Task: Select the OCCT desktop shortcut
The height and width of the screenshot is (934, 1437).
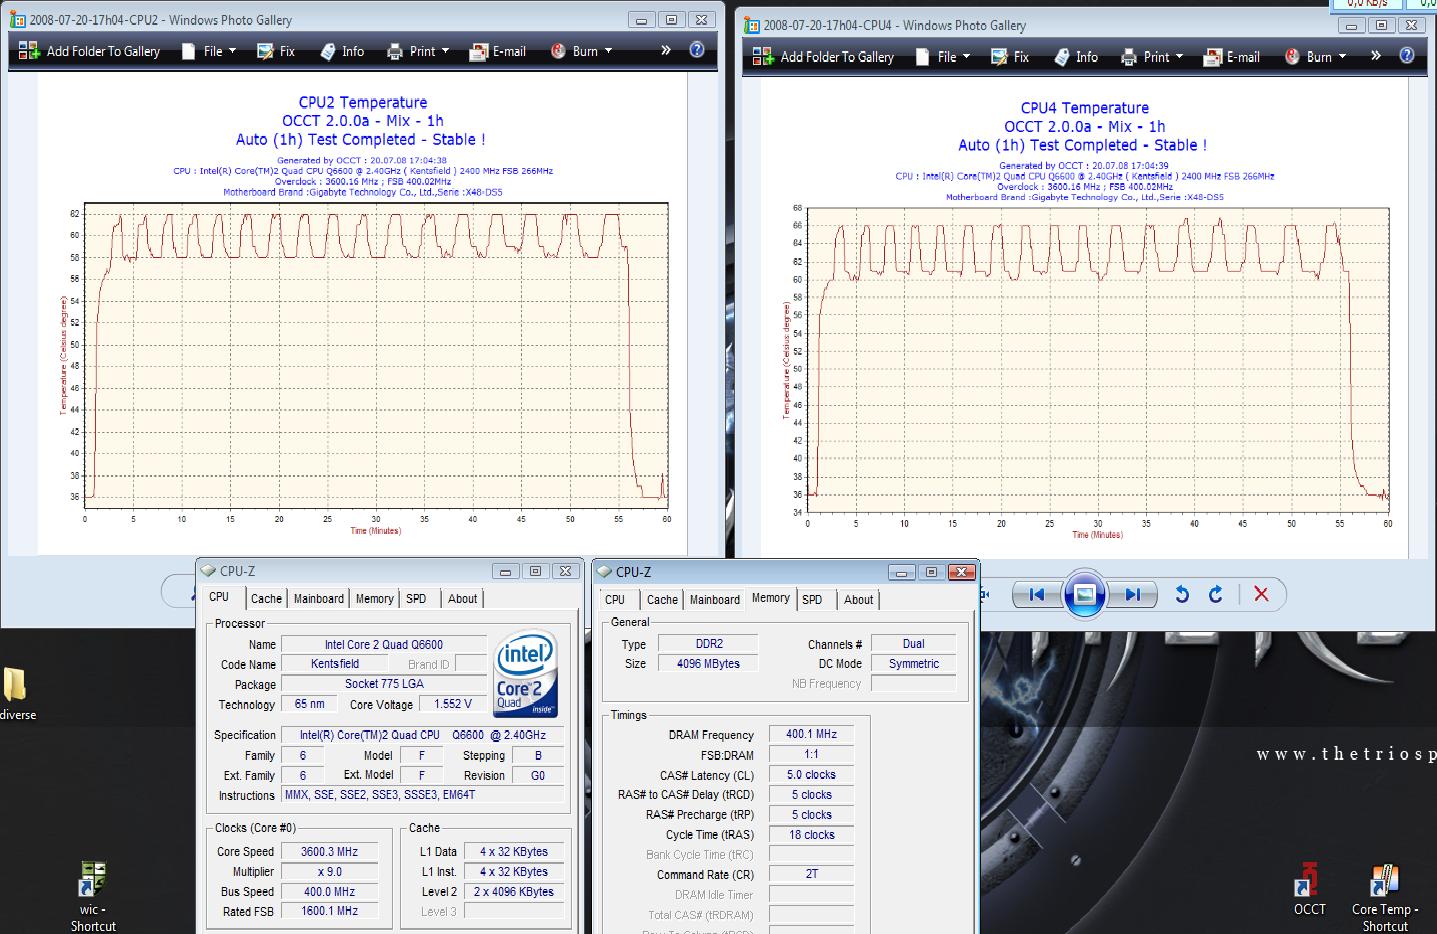Action: click(x=1309, y=889)
